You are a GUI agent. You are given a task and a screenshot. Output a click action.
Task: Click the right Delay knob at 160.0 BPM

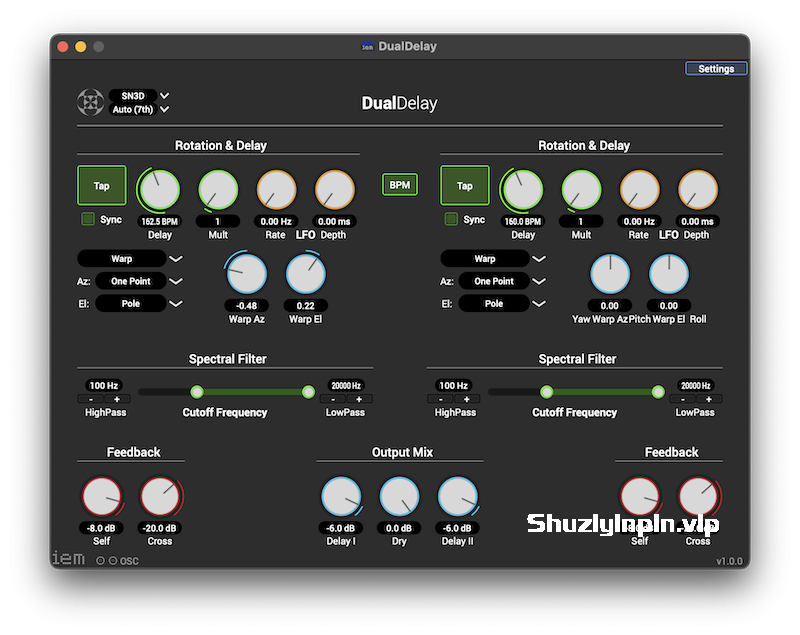[523, 190]
